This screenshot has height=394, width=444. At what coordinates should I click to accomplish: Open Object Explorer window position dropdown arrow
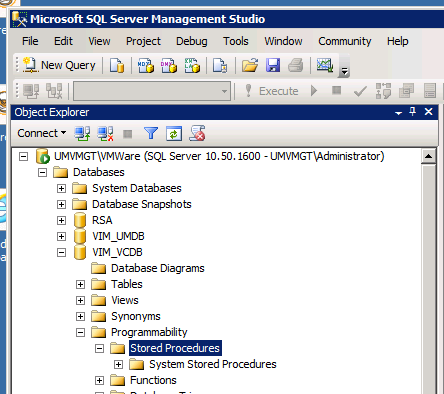(398, 113)
